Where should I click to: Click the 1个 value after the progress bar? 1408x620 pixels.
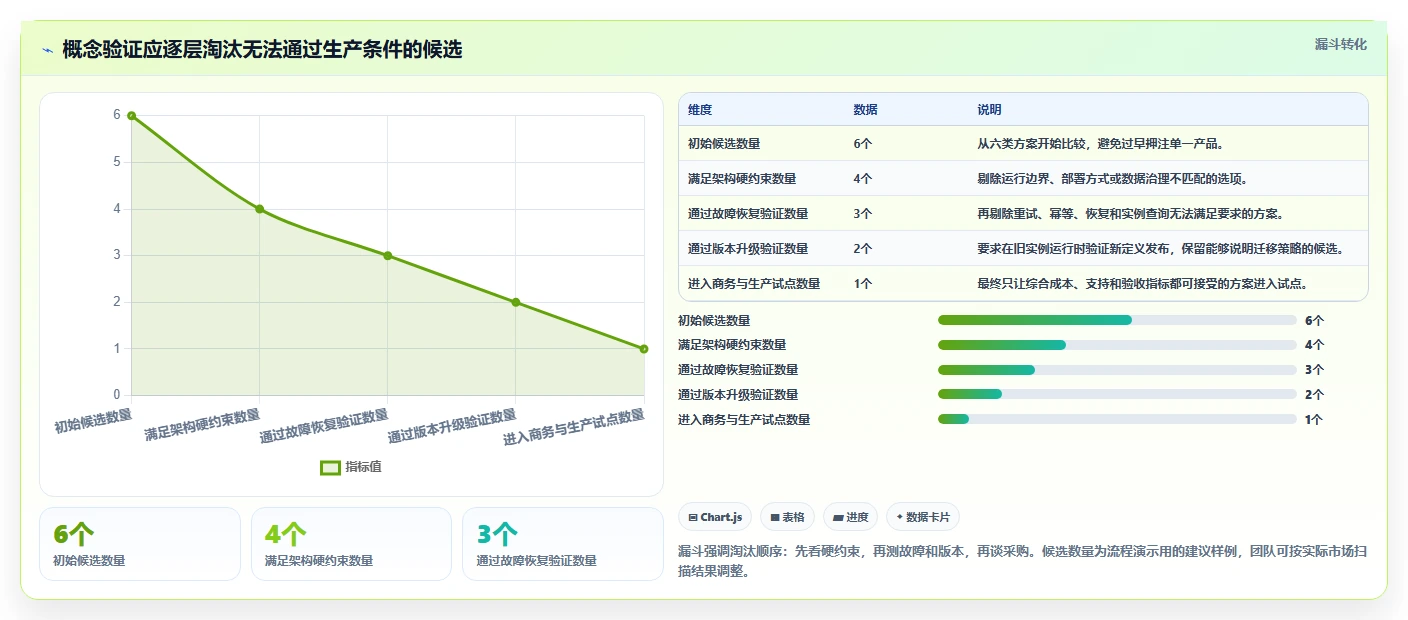pos(1314,420)
